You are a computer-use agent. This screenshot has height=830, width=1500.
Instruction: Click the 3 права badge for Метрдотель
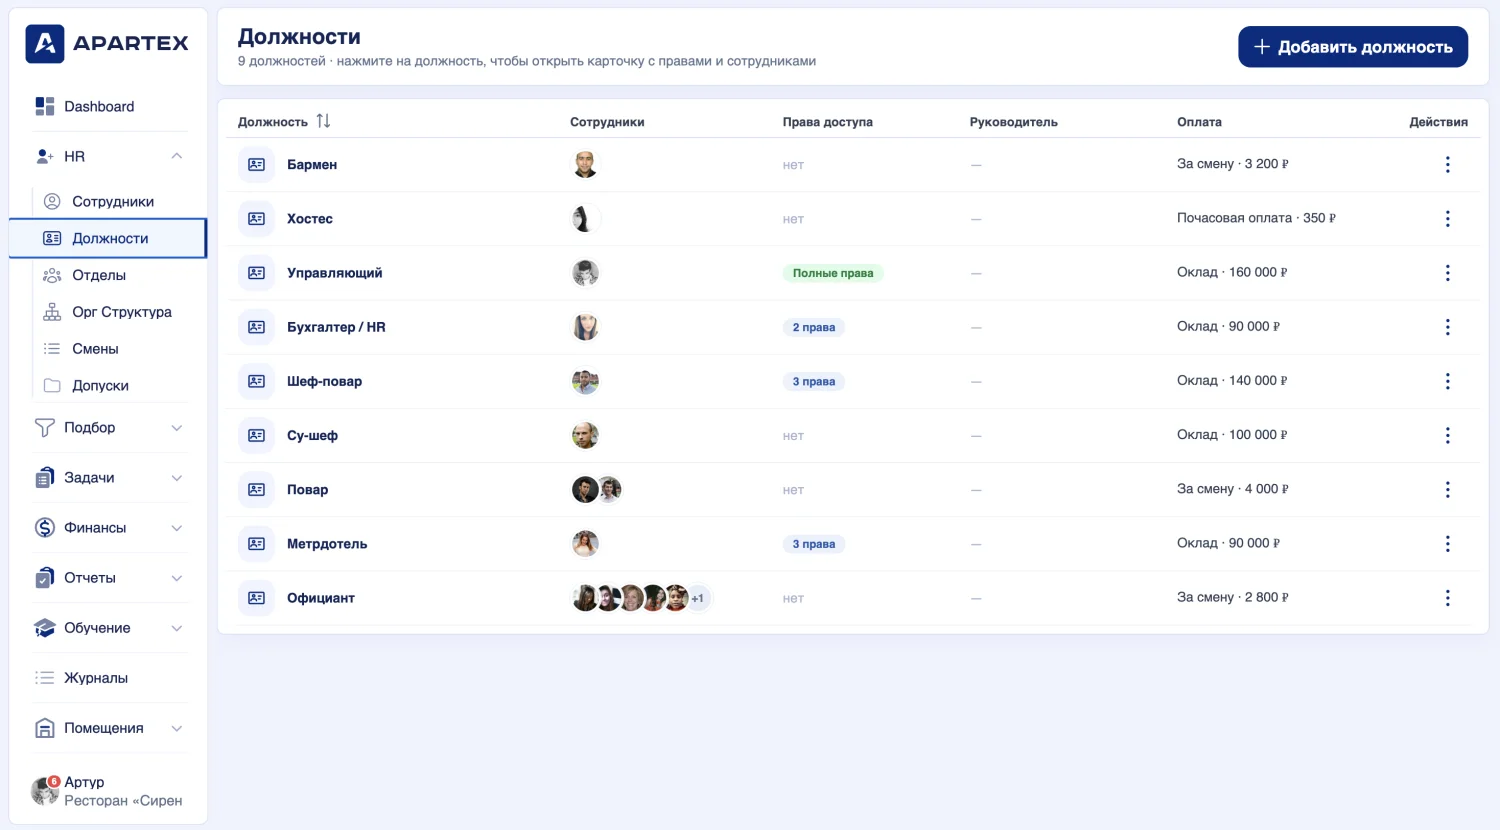coord(813,544)
